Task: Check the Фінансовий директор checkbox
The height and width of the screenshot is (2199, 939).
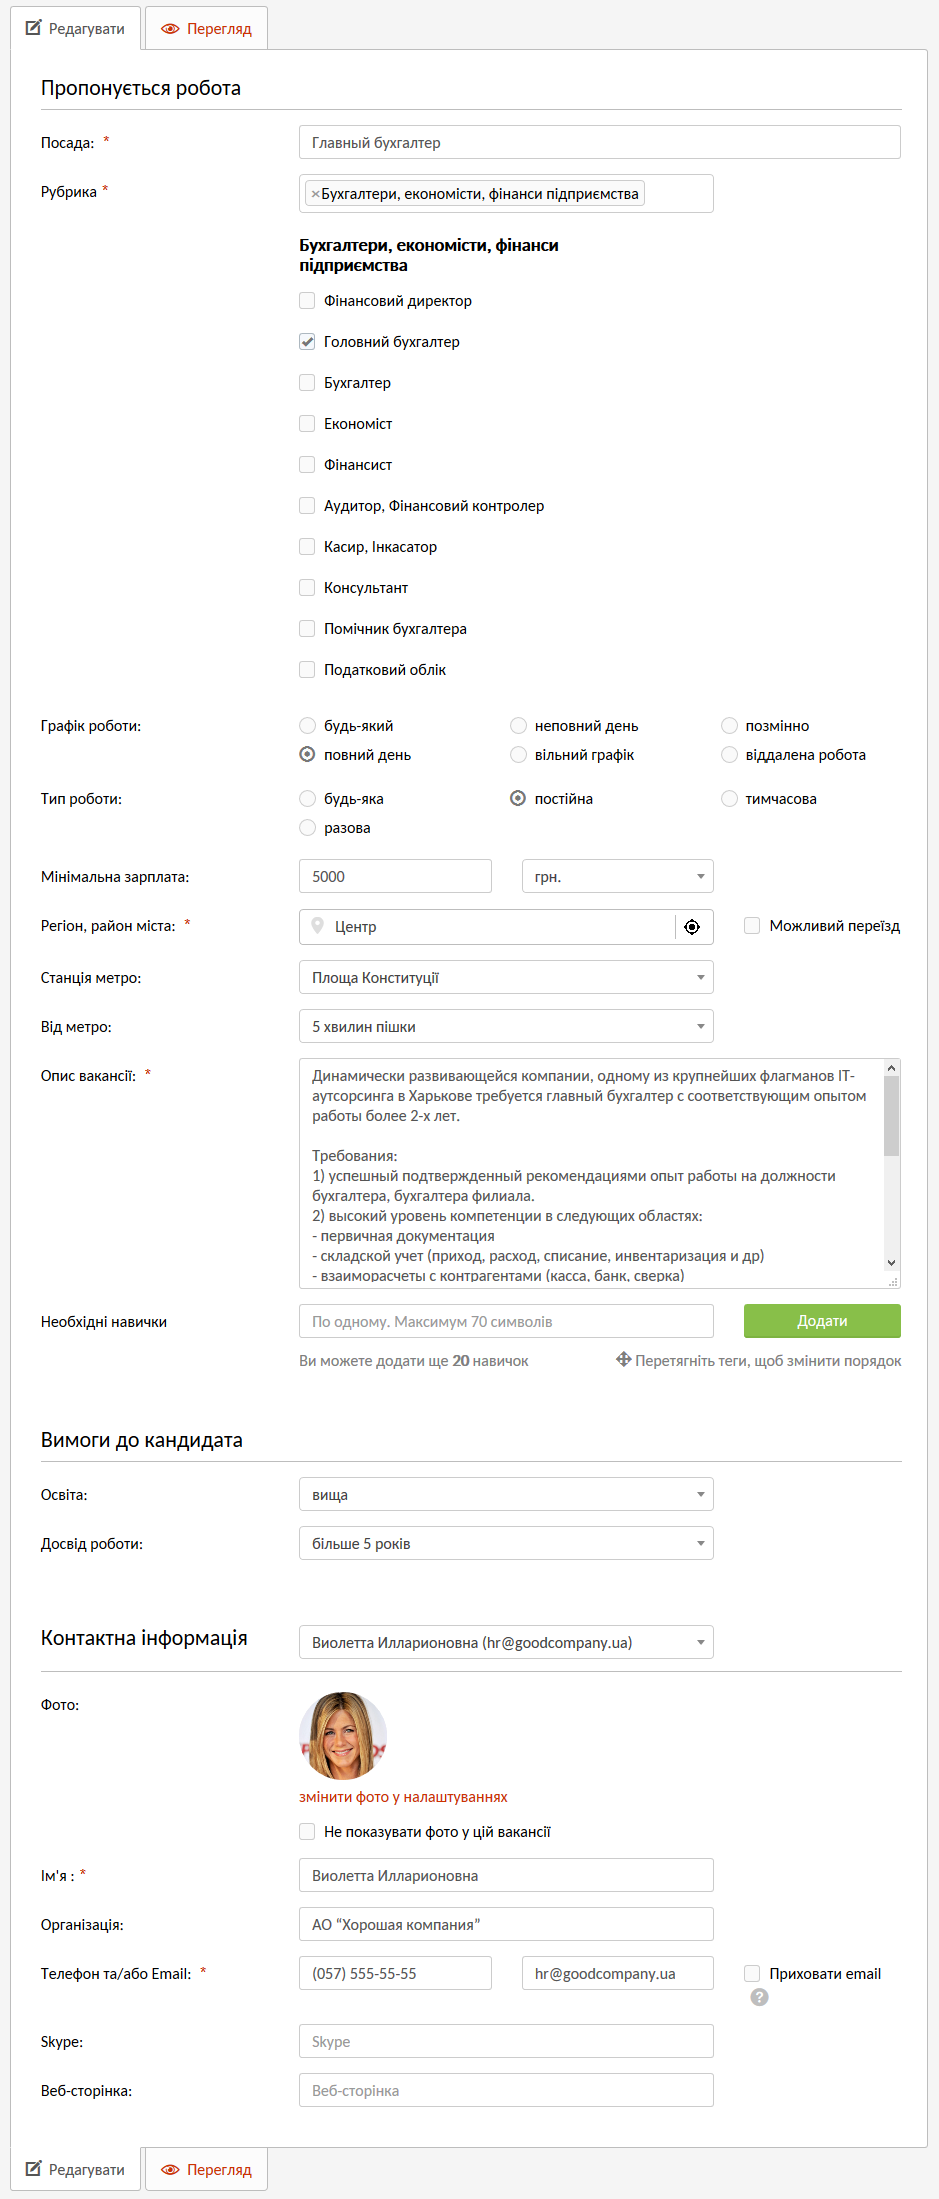Action: tap(307, 301)
